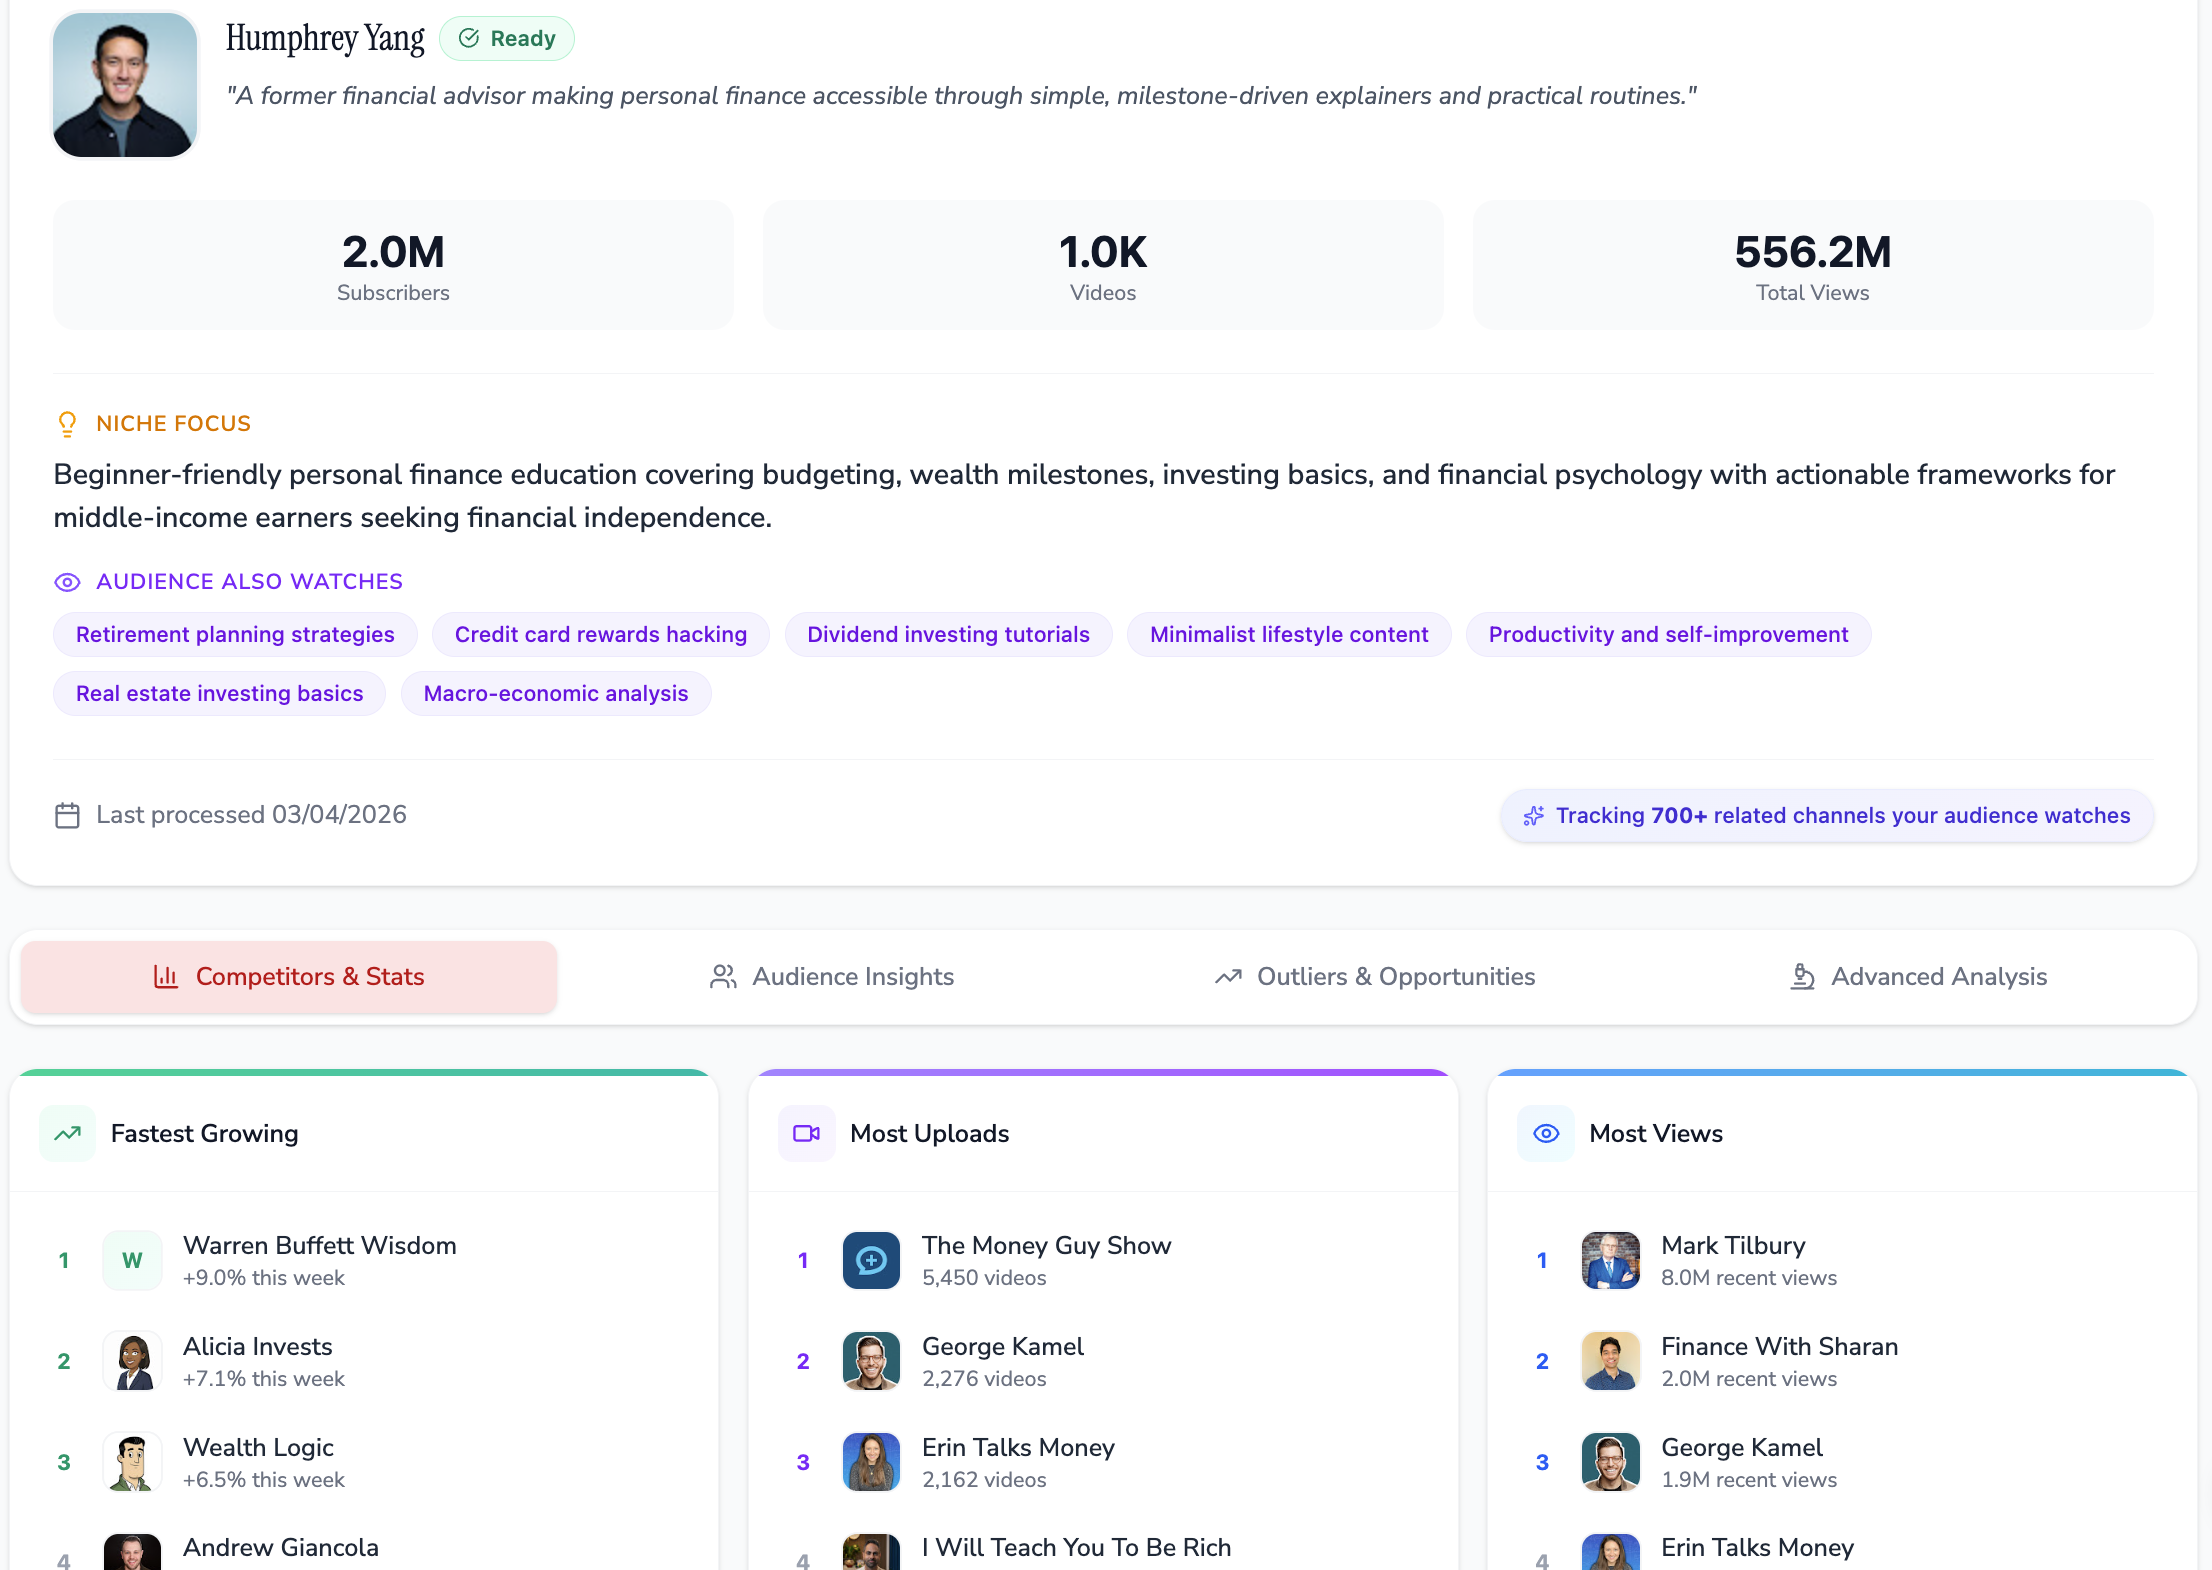This screenshot has height=1570, width=2212.
Task: Open the Warren Buffett Wisdom channel name
Action: pos(320,1245)
